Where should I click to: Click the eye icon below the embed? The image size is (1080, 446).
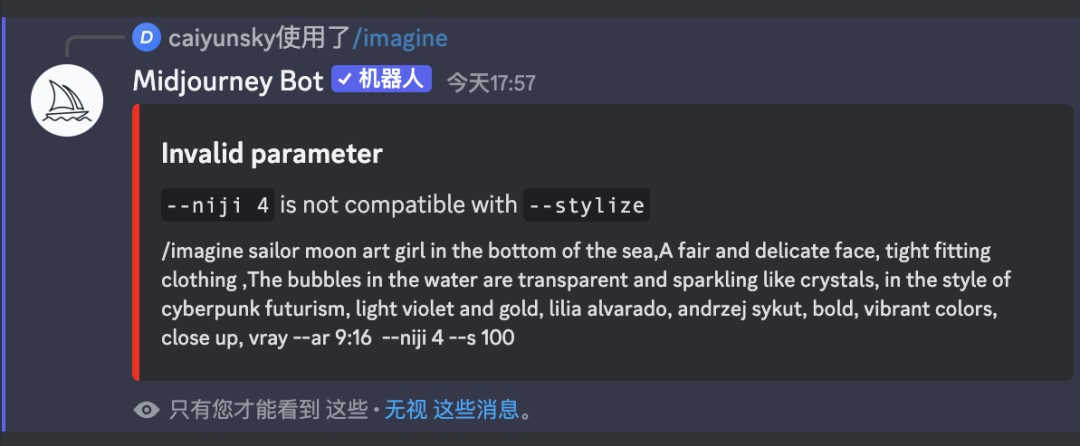coord(147,410)
